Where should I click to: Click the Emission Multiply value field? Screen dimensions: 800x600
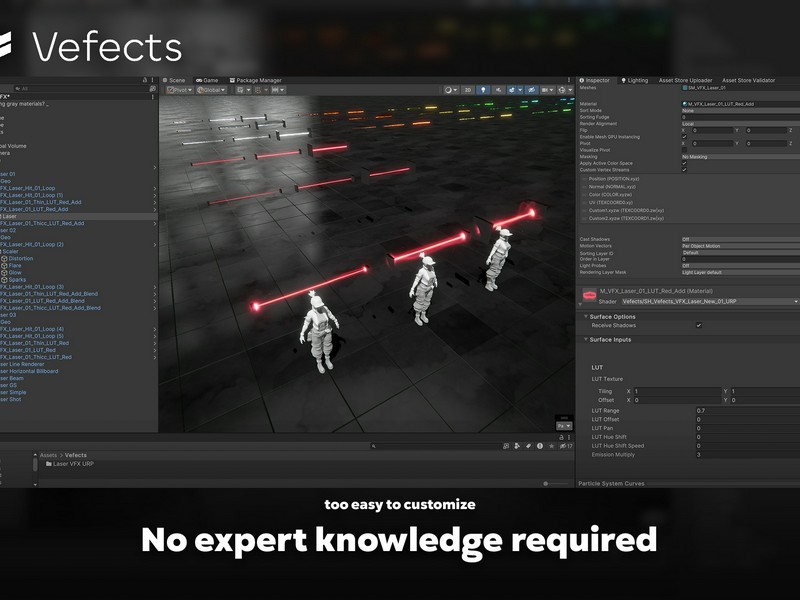point(747,455)
